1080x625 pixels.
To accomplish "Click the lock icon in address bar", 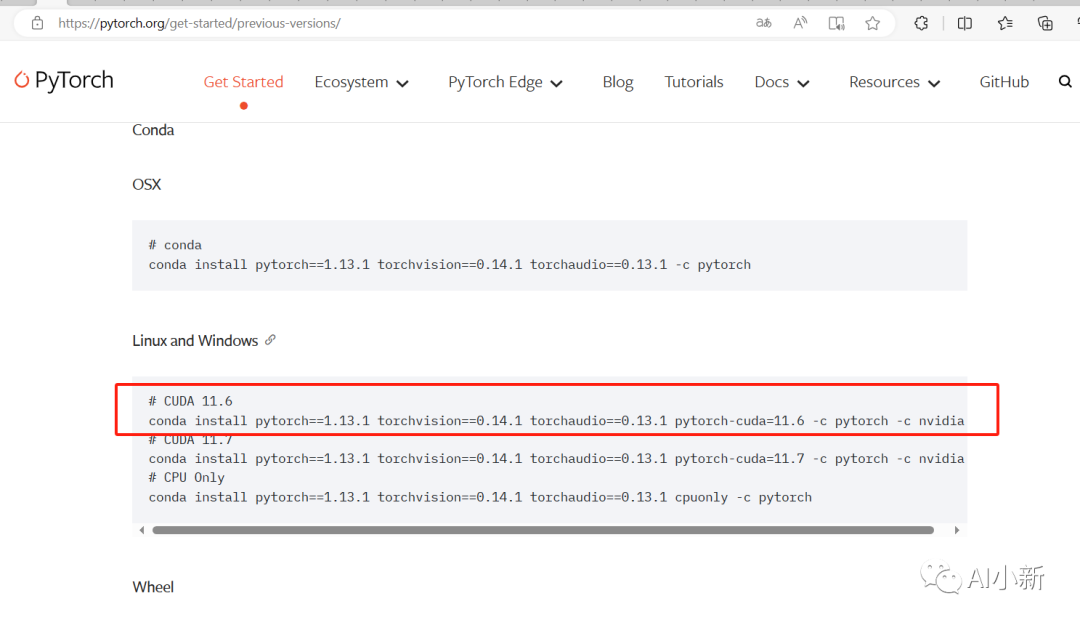I will [37, 23].
